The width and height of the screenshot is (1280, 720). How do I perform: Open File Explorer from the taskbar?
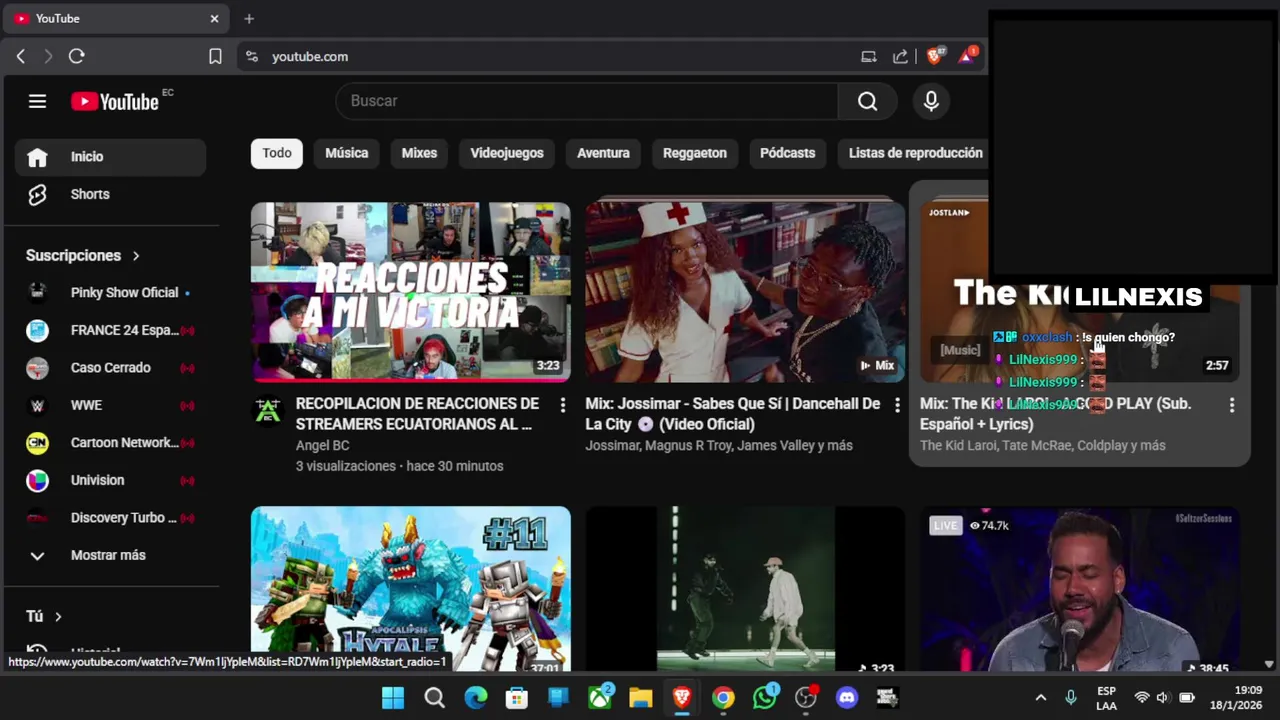tap(640, 697)
